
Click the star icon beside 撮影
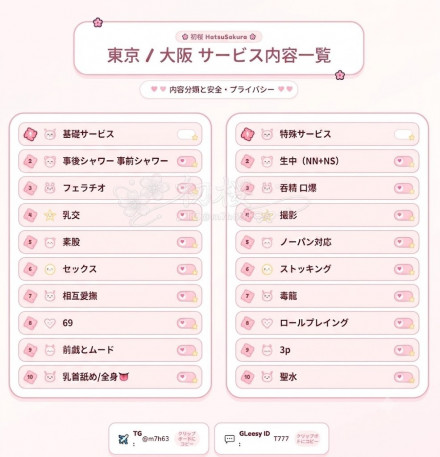(x=267, y=215)
